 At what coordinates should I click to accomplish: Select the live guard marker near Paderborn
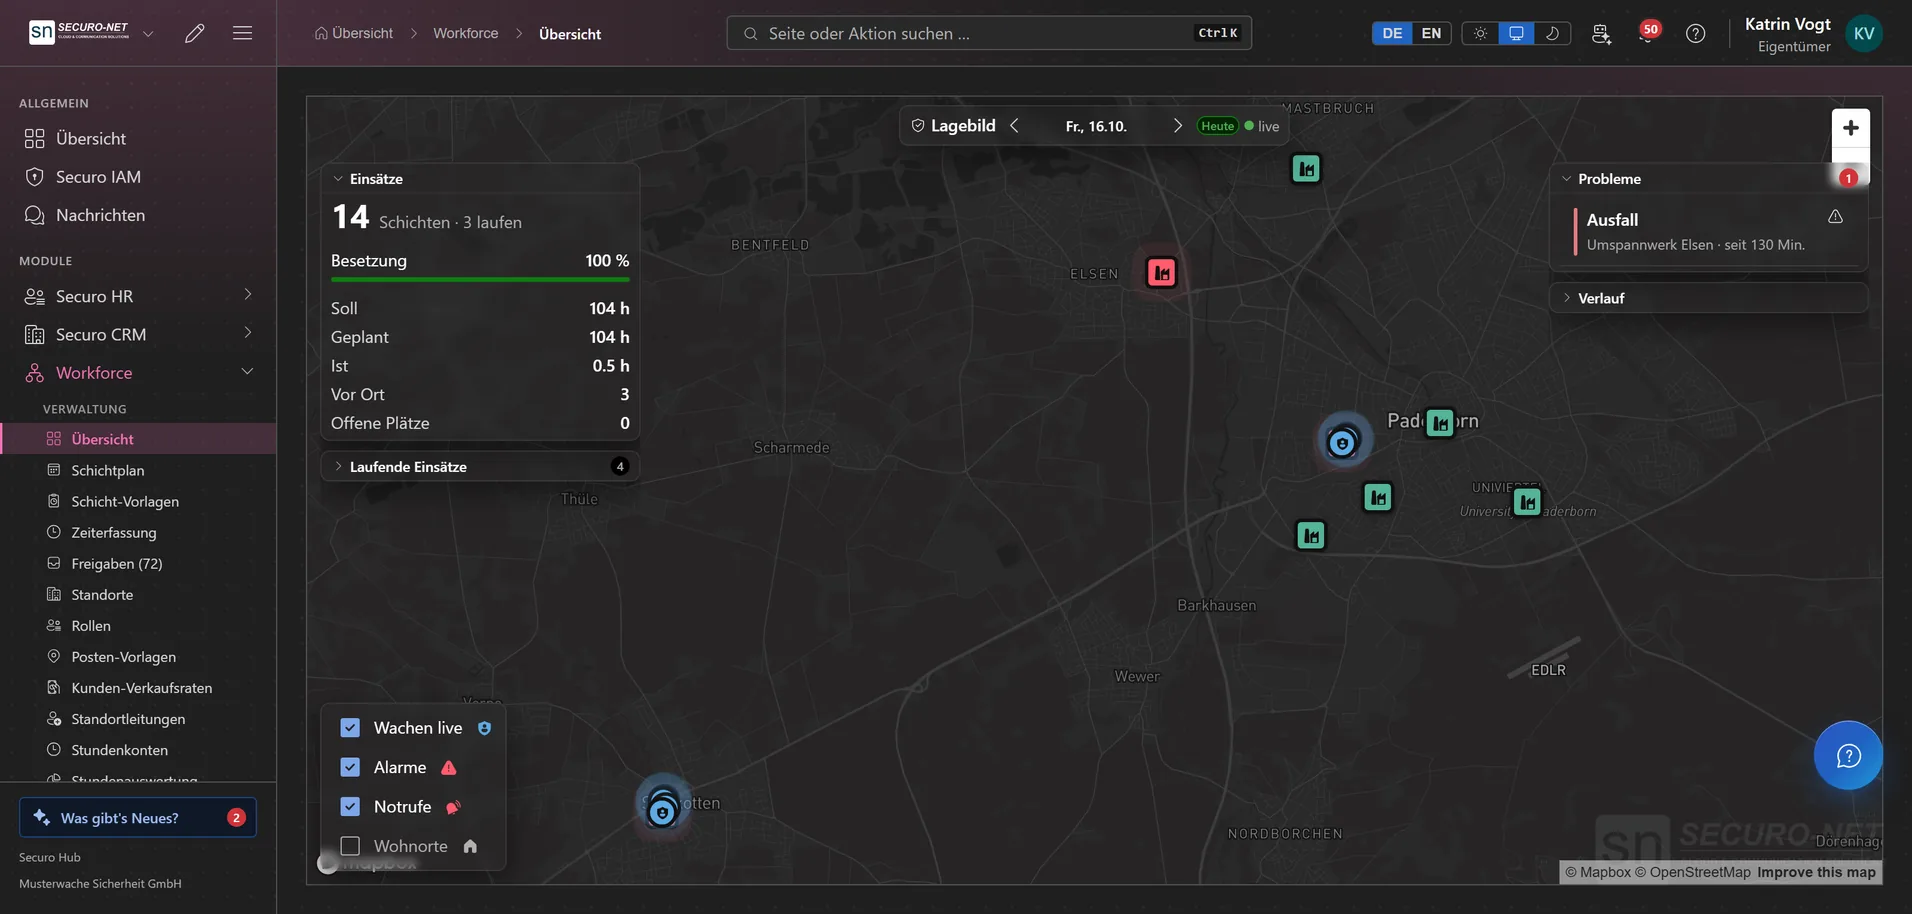(x=1342, y=442)
